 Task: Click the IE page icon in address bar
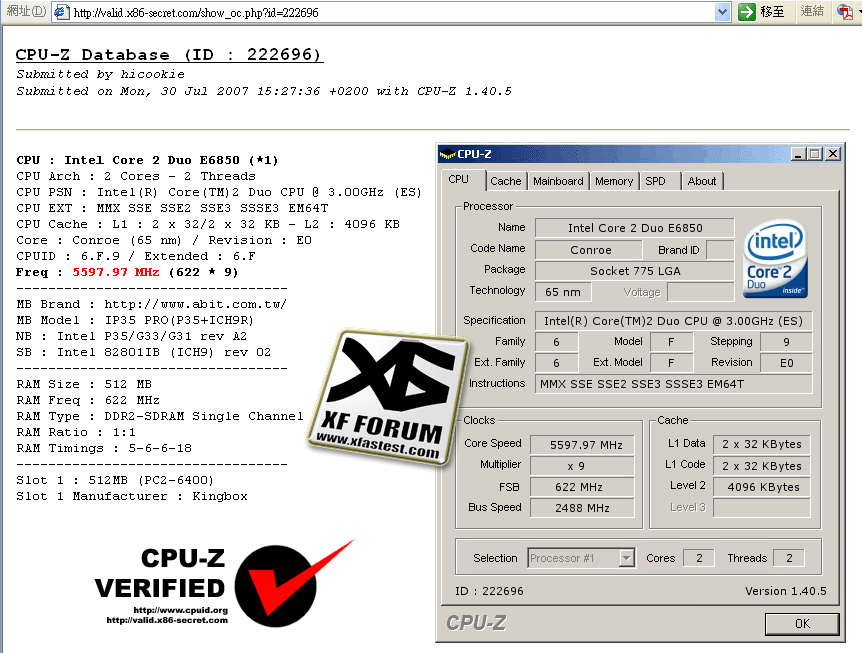[x=62, y=12]
